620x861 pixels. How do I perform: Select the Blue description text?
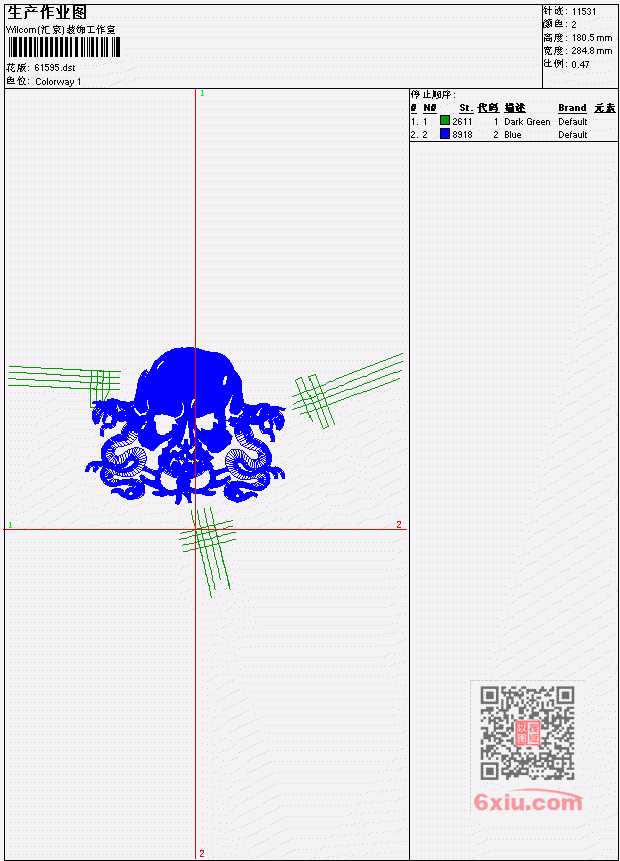(x=513, y=135)
